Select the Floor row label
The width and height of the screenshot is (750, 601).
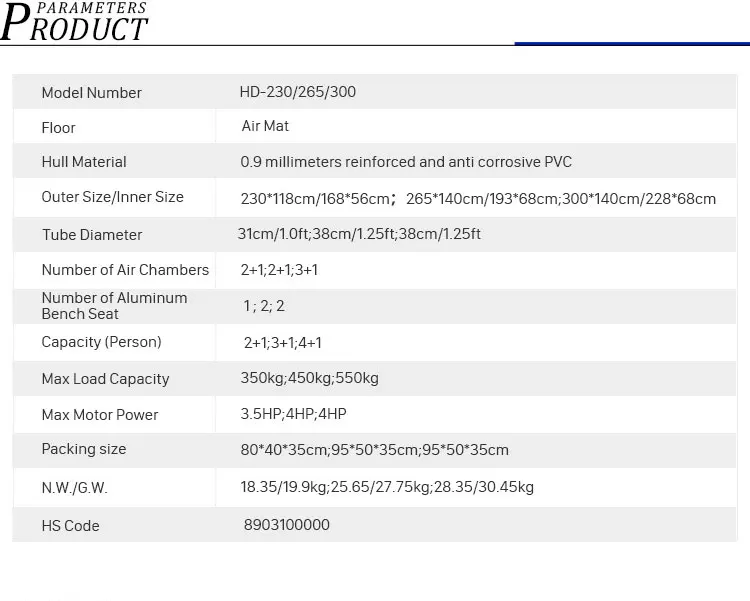tap(58, 128)
